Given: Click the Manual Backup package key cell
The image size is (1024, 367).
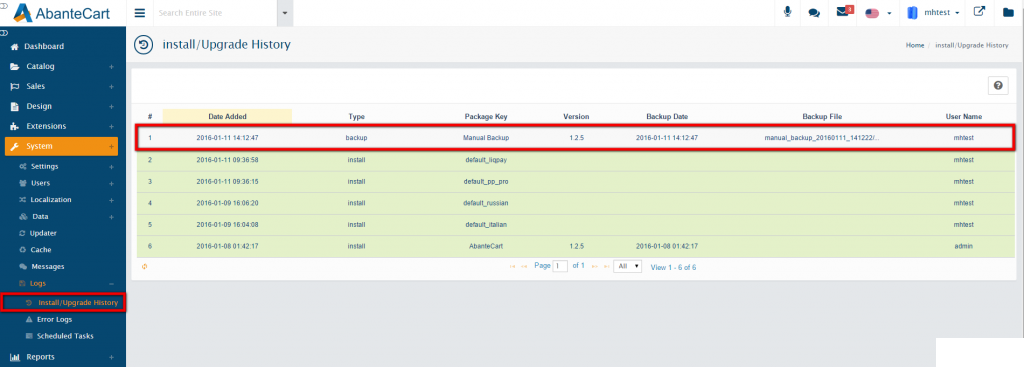Looking at the screenshot, I should pyautogui.click(x=486, y=138).
